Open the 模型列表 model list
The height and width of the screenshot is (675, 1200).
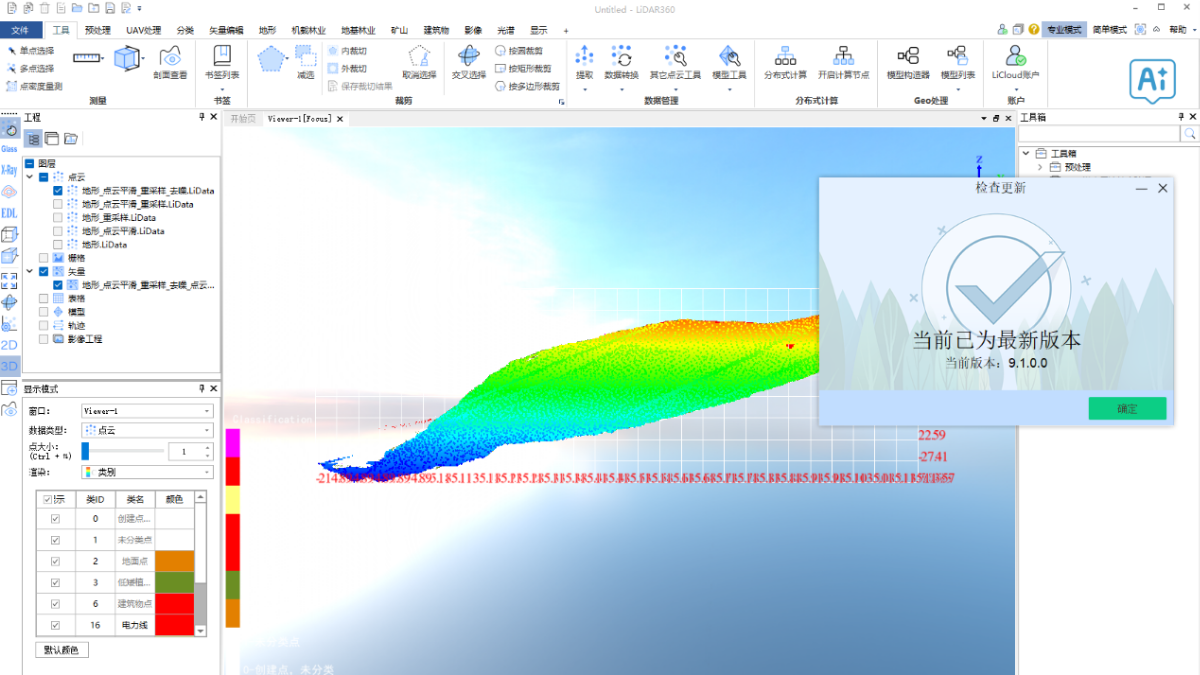(x=958, y=62)
